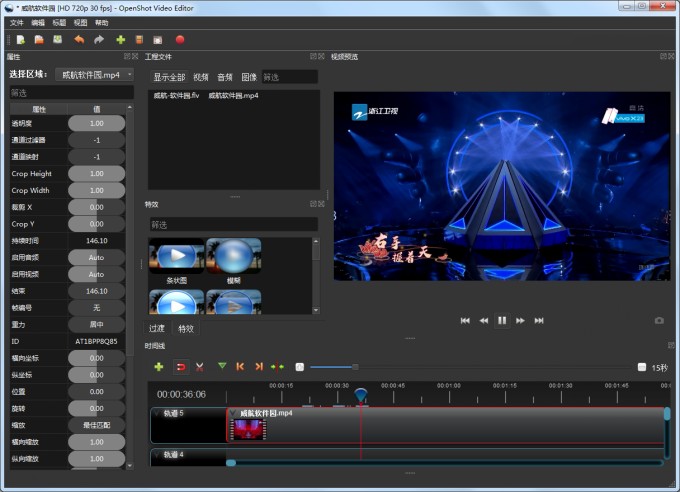Click the properties 筛选 filter field
The image size is (680, 492).
point(72,93)
